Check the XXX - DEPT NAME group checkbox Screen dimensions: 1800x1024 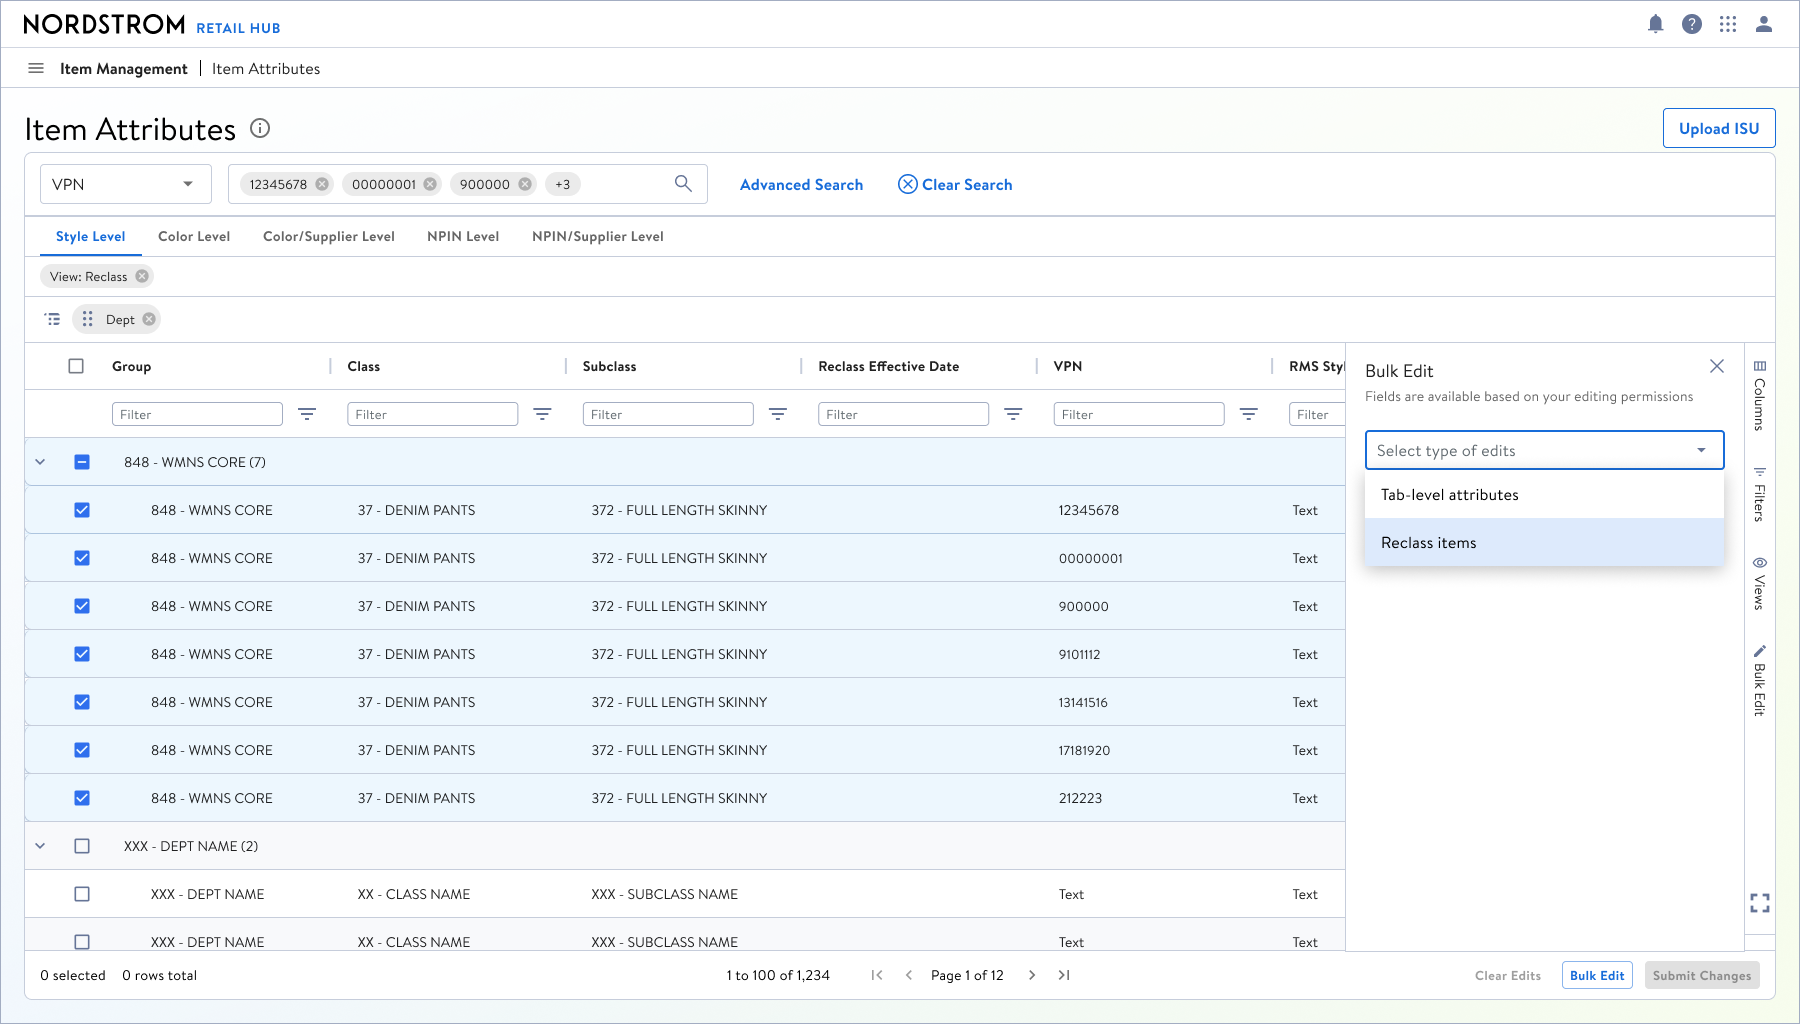[82, 846]
